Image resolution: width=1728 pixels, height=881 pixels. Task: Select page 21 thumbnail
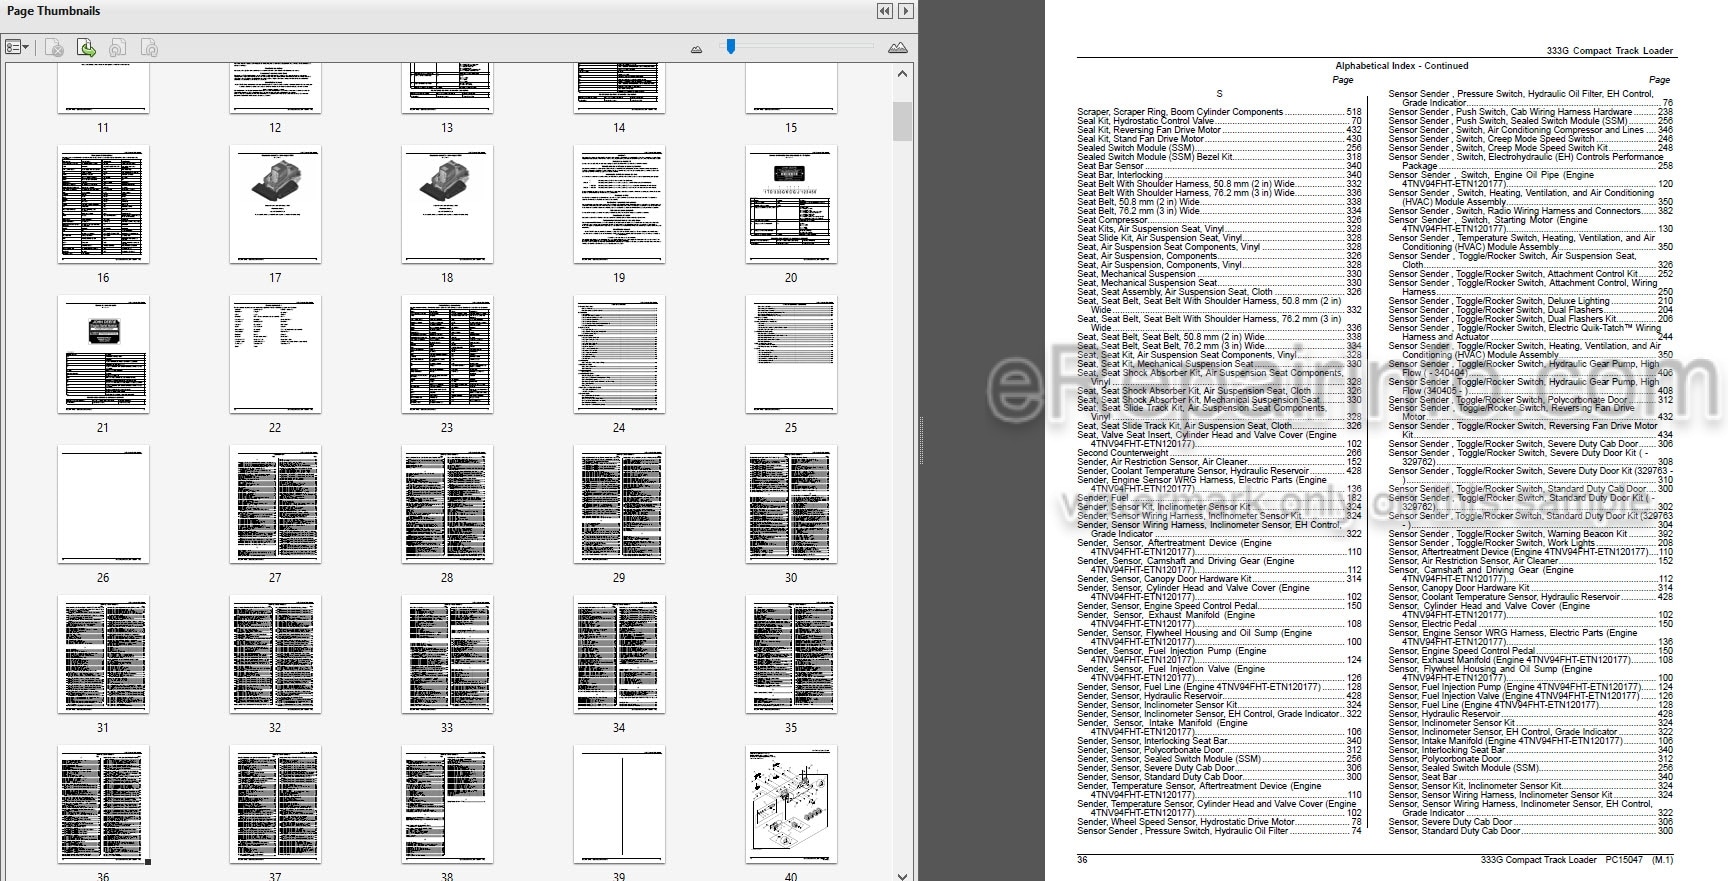point(103,354)
